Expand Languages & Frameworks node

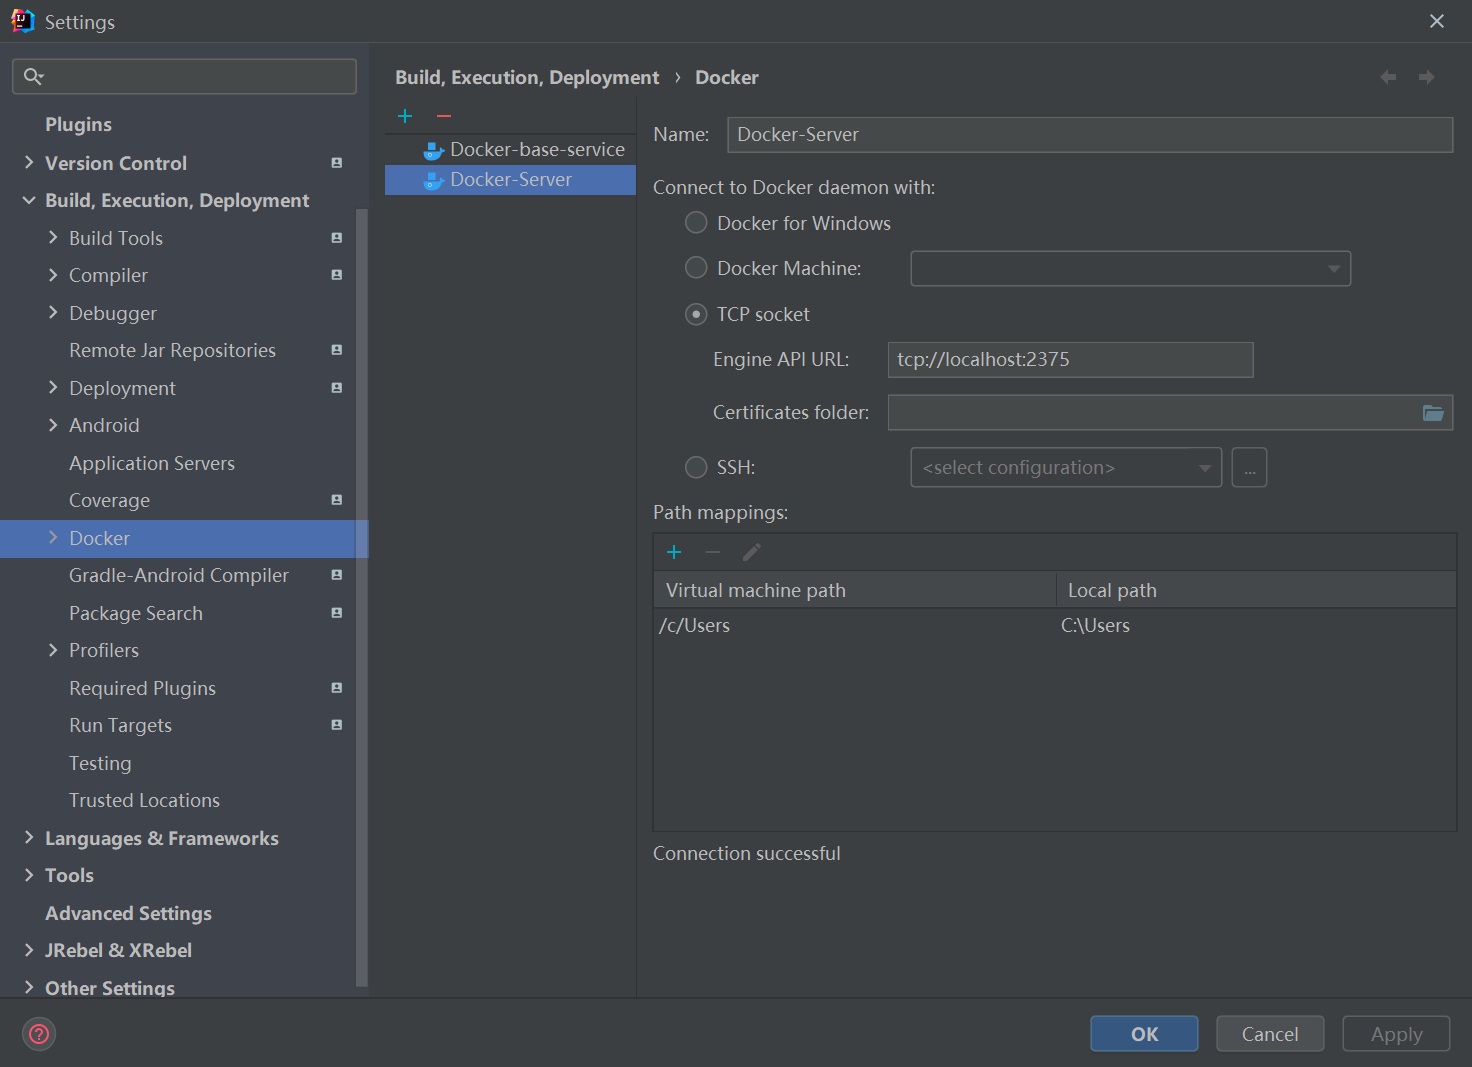(x=29, y=837)
